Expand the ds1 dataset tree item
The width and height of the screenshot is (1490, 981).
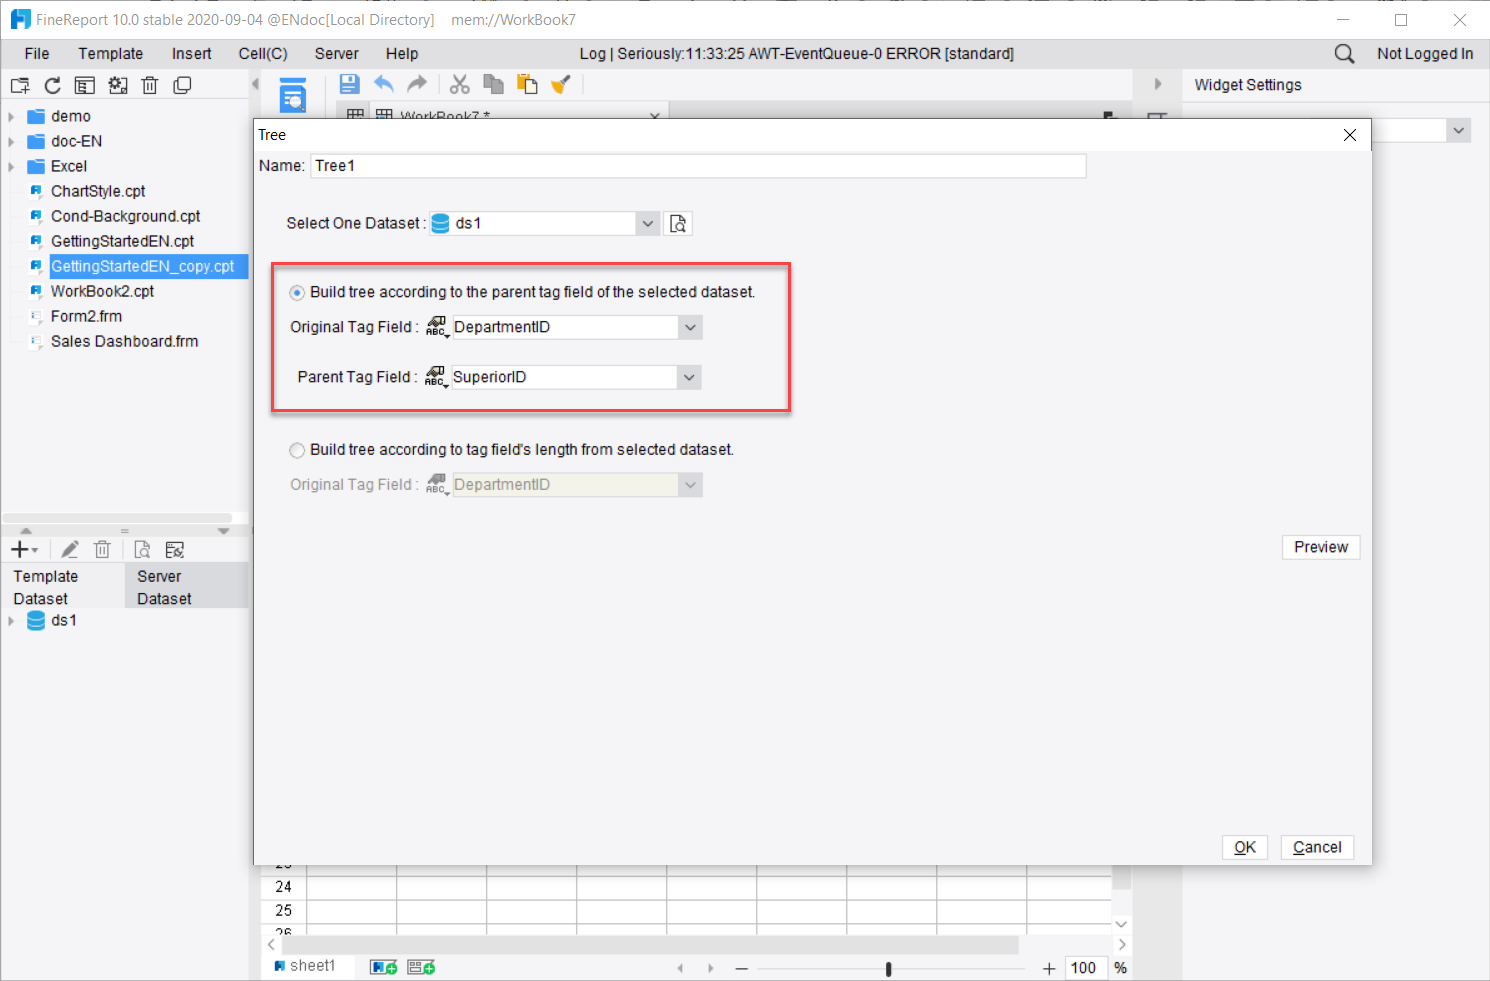pos(11,620)
